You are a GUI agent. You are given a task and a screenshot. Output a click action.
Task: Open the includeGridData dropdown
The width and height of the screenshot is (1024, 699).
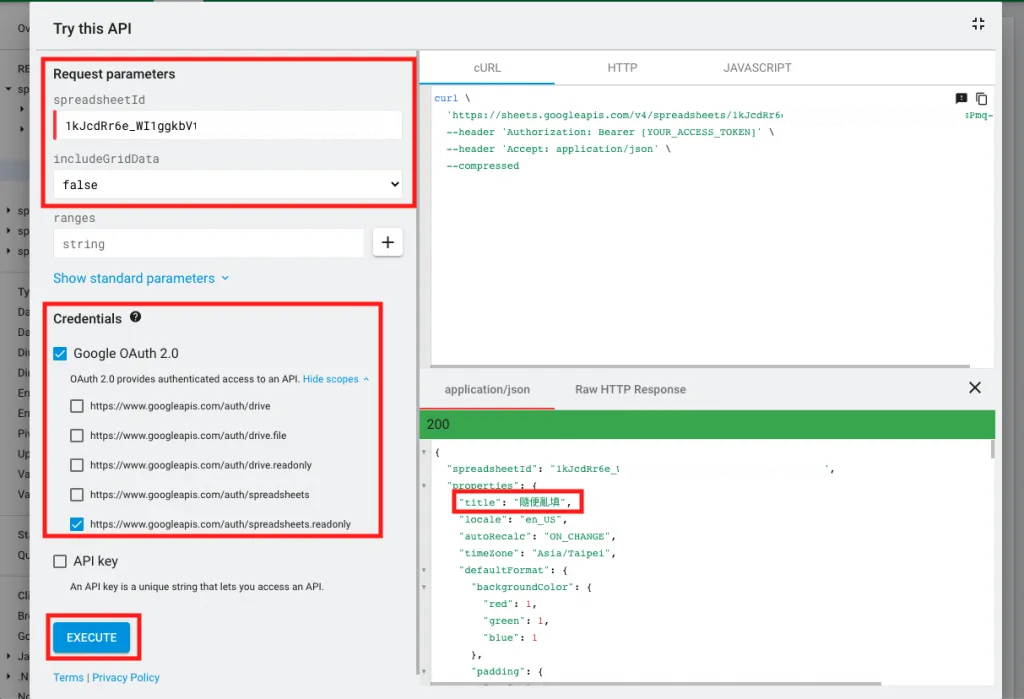point(228,185)
